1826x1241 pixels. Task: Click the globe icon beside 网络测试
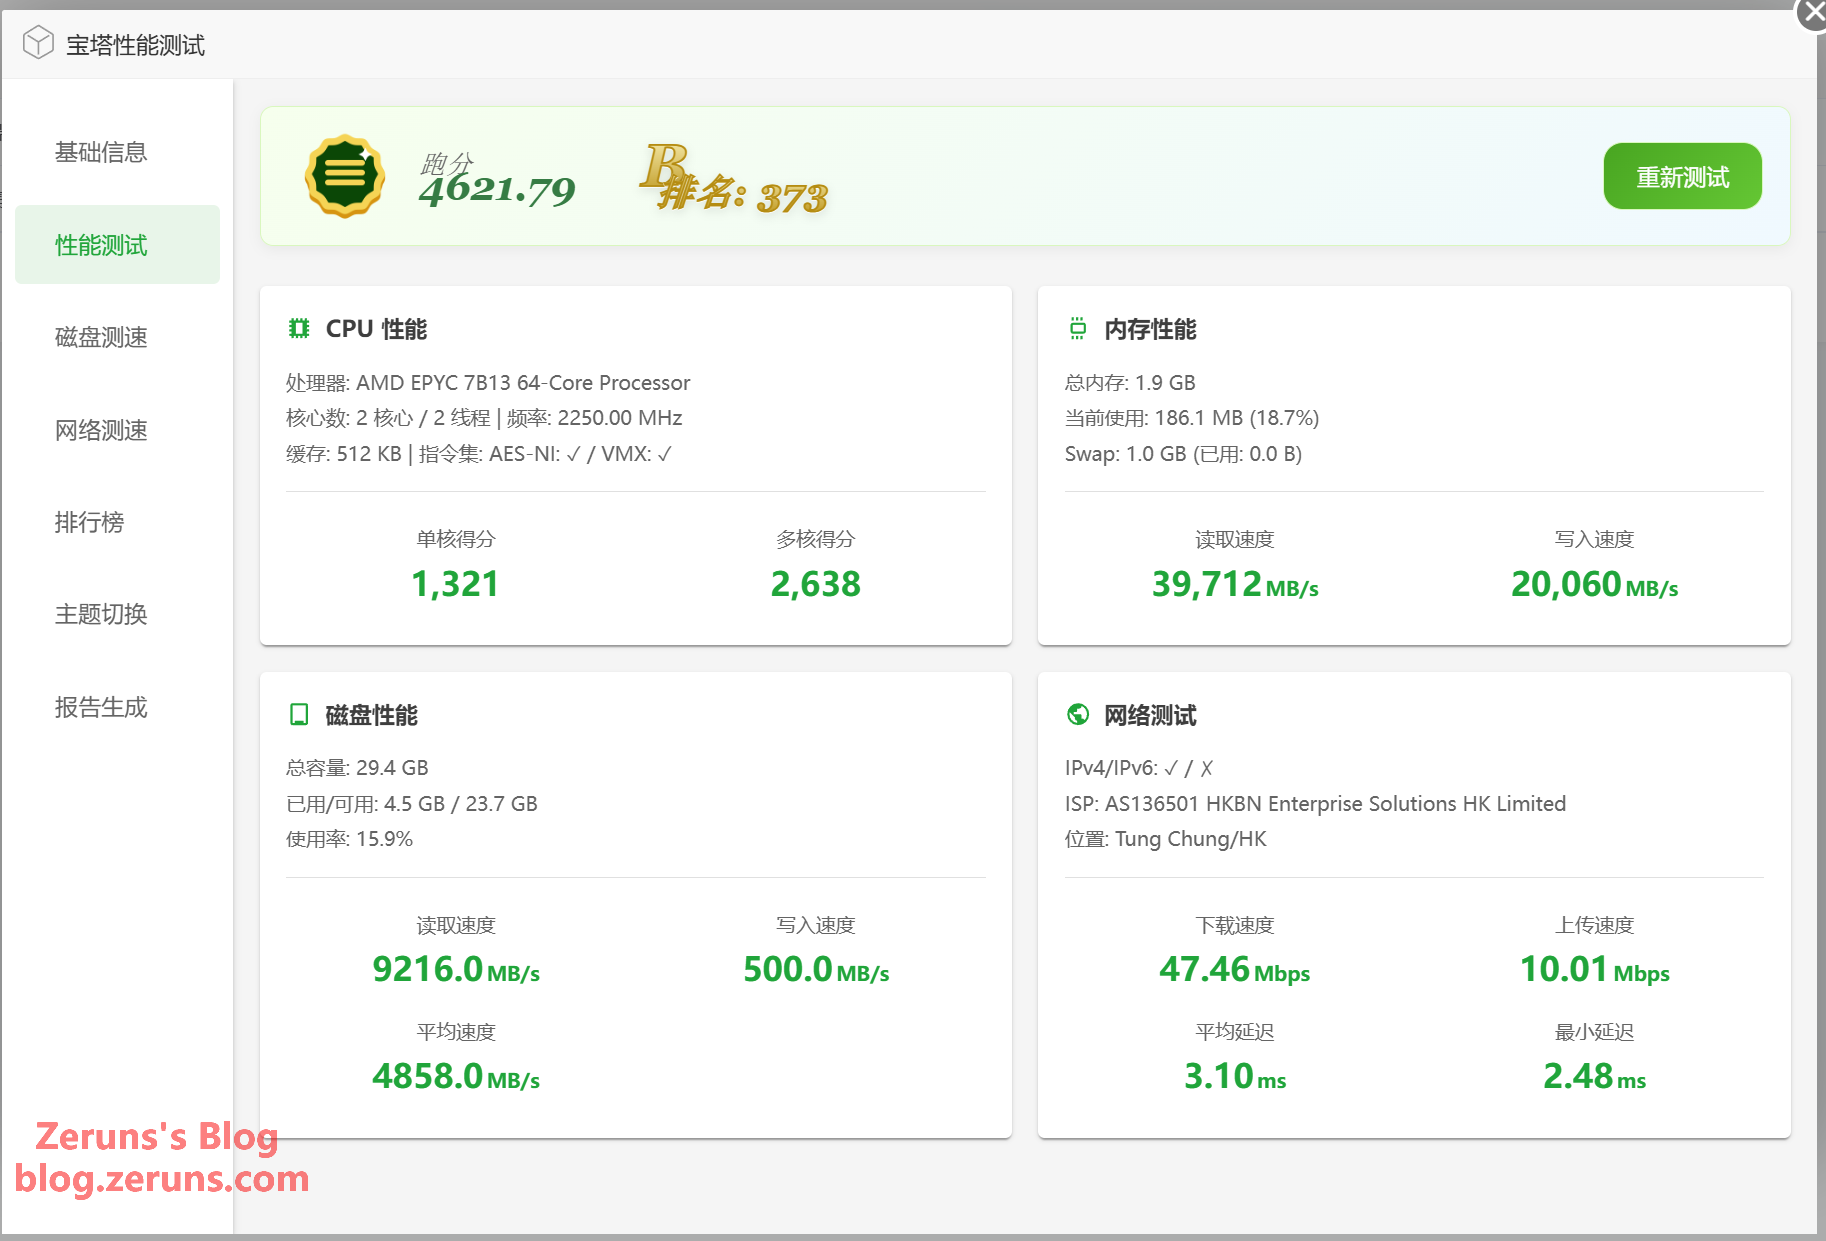click(1077, 714)
